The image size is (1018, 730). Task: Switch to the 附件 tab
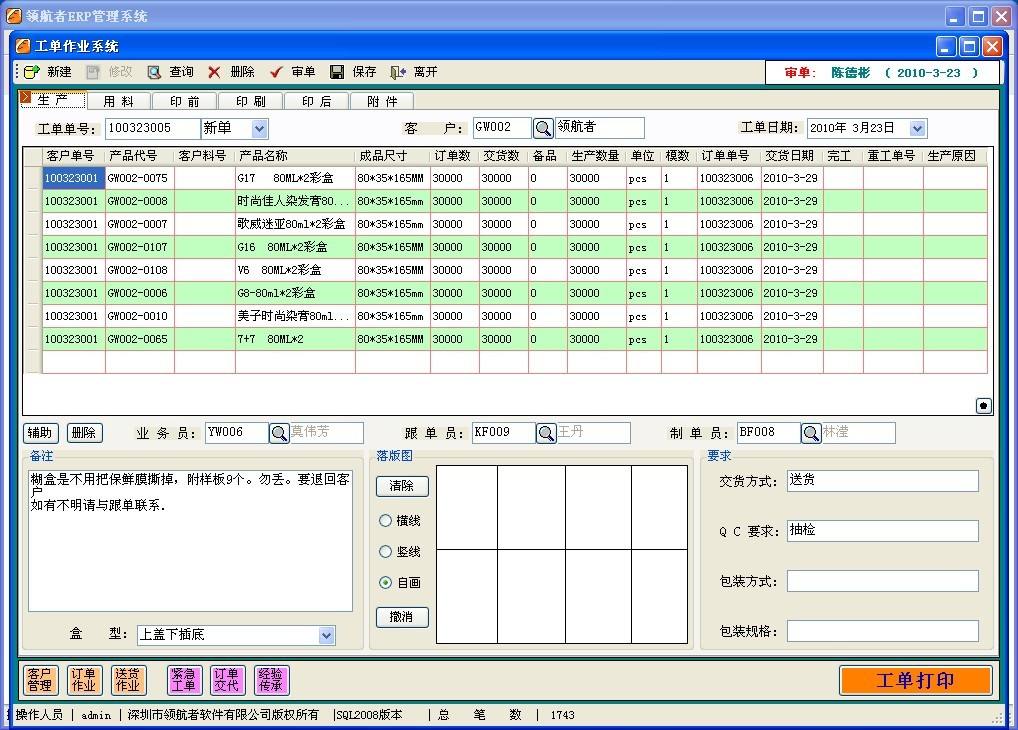tap(382, 101)
